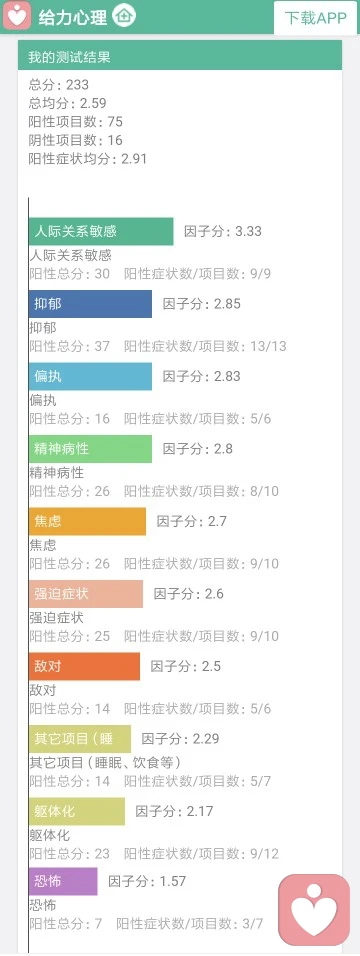The width and height of the screenshot is (360, 956).
Task: Click 因子分: 3.33 score label
Action: [223, 231]
